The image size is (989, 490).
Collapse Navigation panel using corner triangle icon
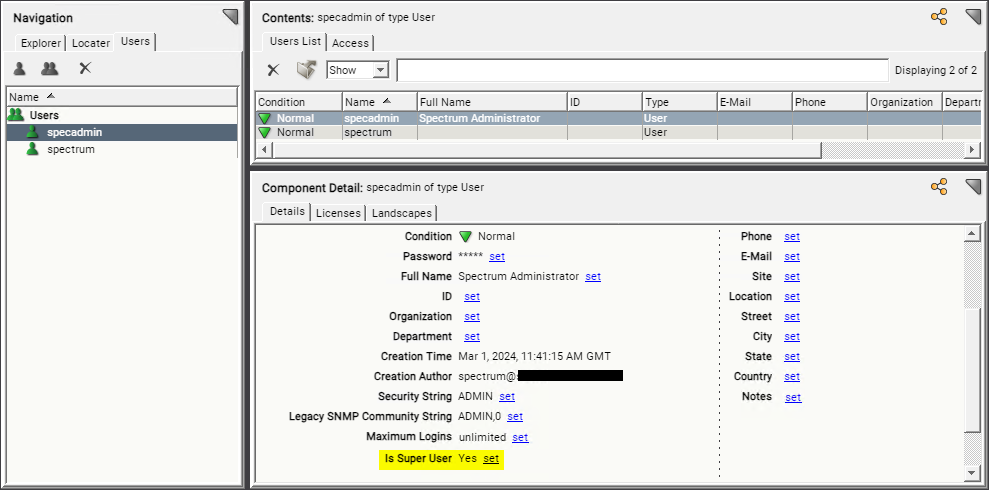[x=230, y=17]
